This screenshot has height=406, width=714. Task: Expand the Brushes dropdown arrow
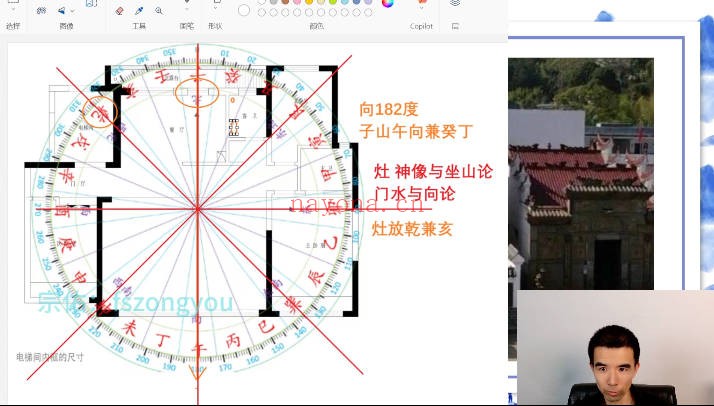187,9
